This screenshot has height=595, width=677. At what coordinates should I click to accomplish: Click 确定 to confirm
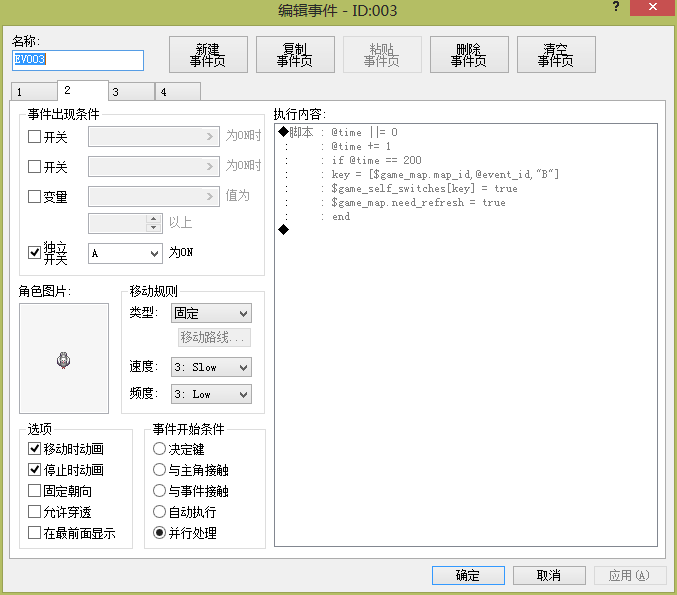pos(468,575)
